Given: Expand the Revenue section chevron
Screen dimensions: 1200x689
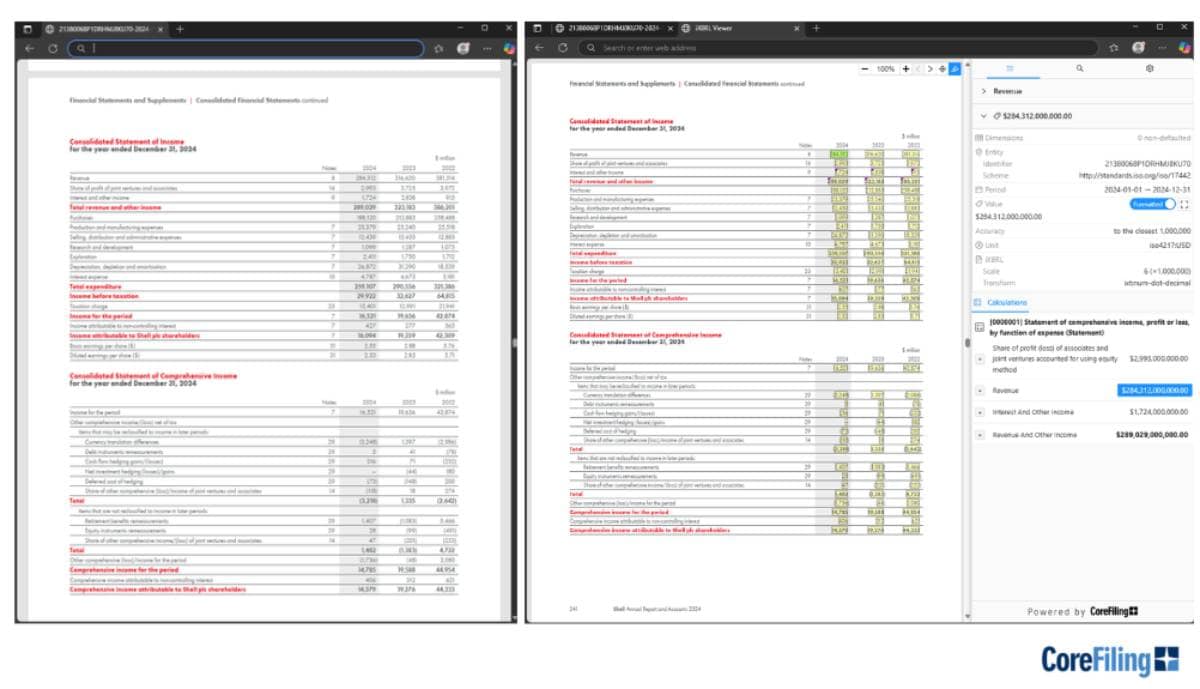Looking at the screenshot, I should pos(984,91).
